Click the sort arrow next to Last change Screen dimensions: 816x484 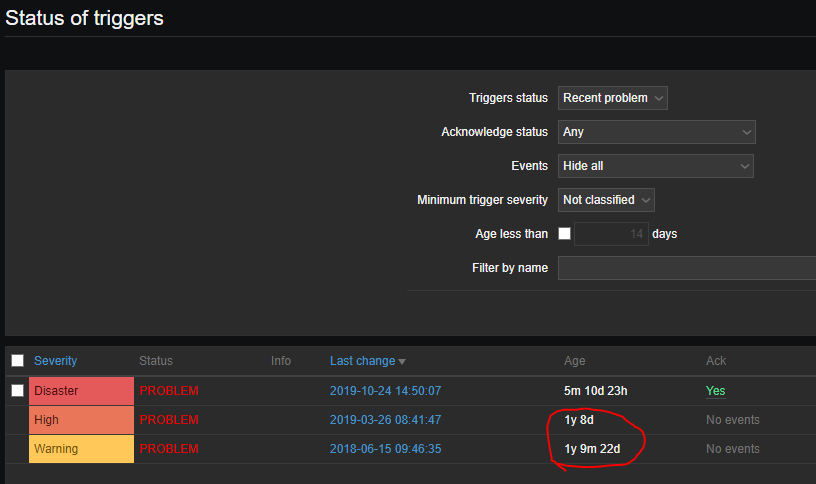pyautogui.click(x=402, y=362)
